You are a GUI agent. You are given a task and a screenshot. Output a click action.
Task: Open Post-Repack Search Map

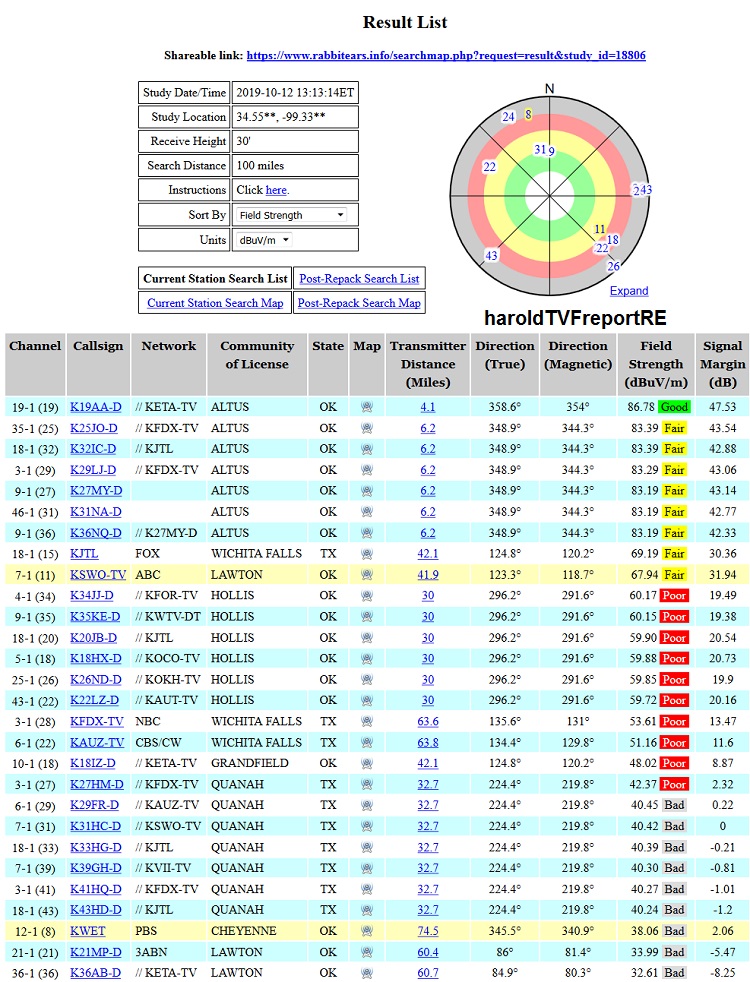coord(359,303)
